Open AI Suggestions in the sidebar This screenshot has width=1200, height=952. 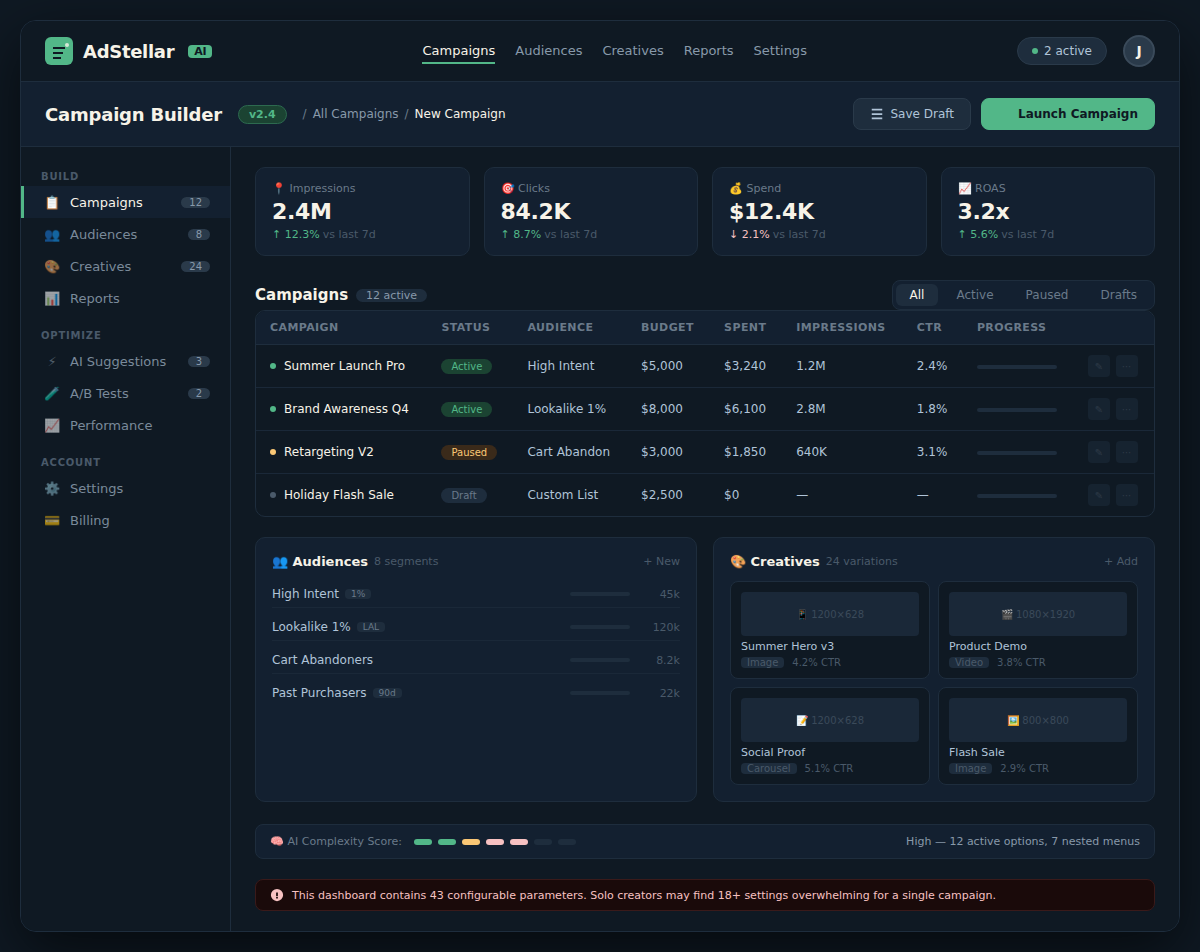[x=126, y=361]
